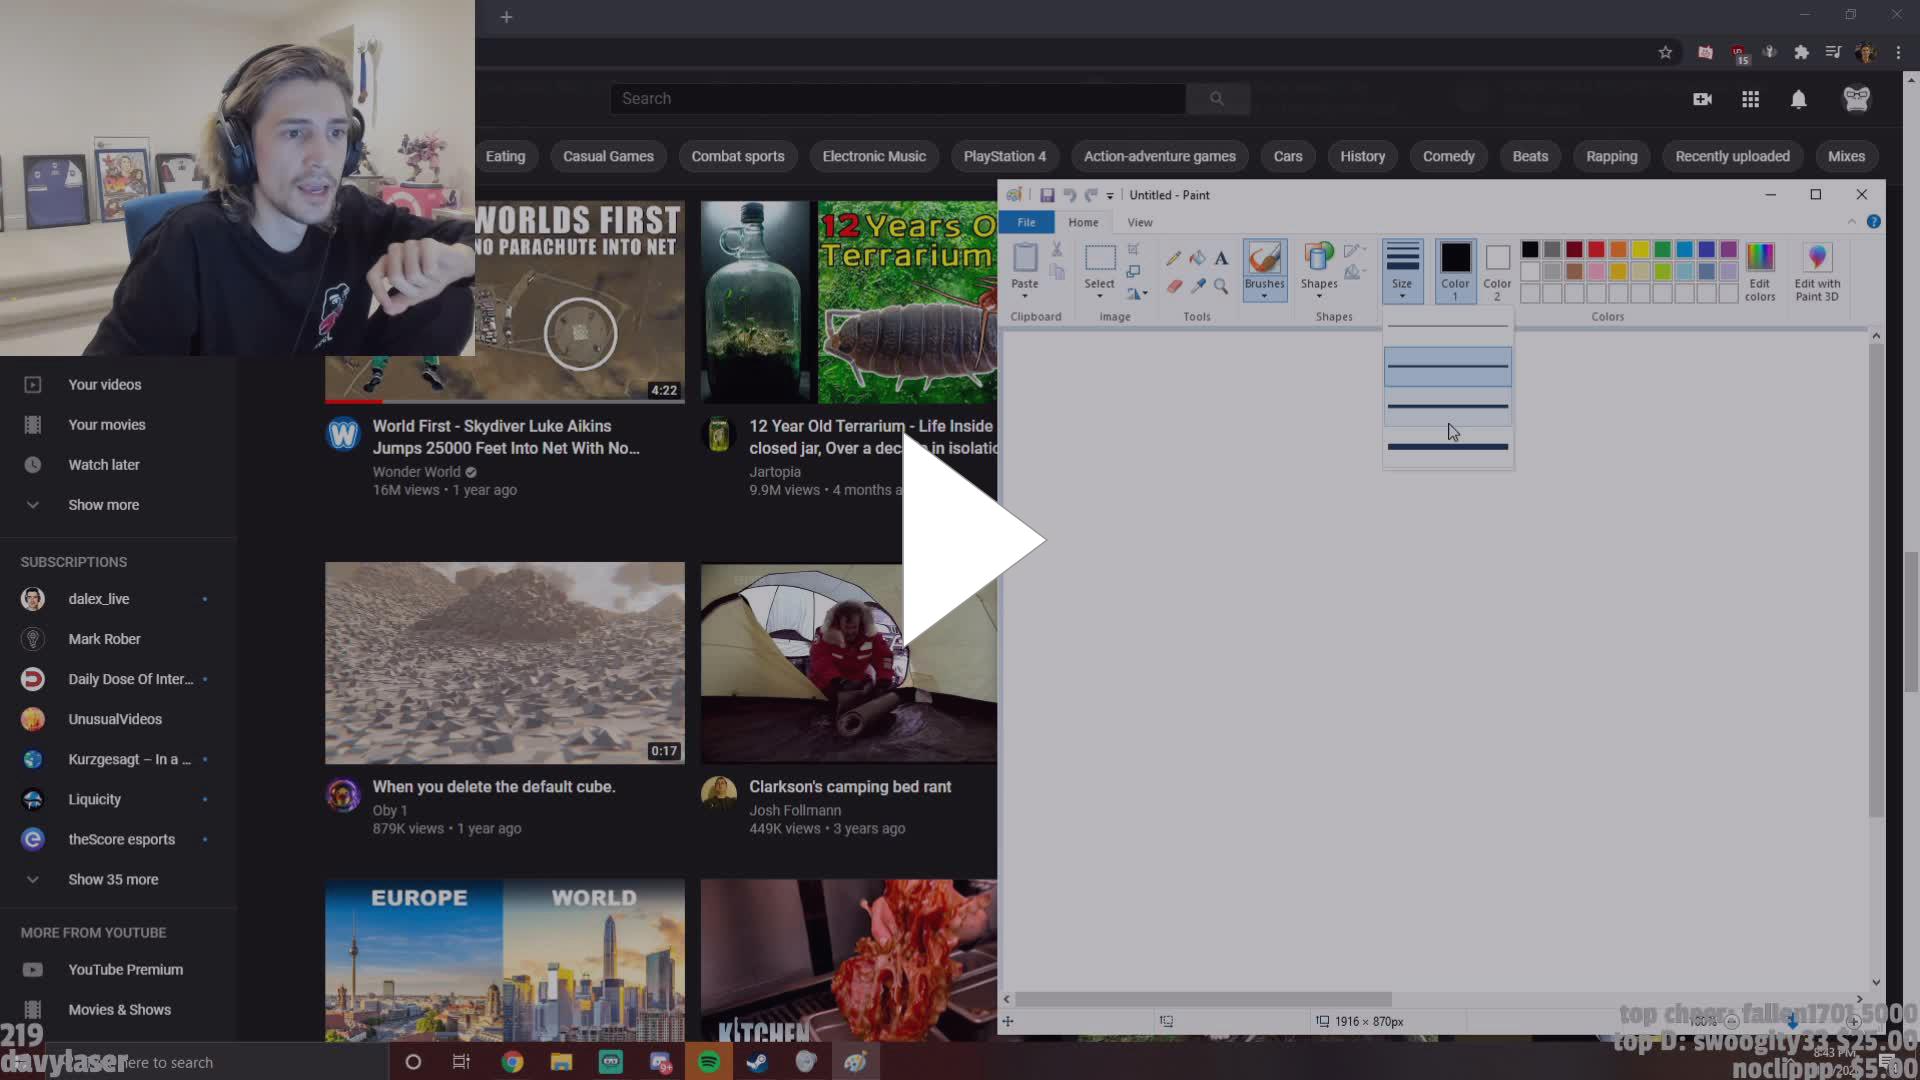Screen dimensions: 1920x1080
Task: Open Your videos in YouTube sidebar
Action: (x=105, y=385)
